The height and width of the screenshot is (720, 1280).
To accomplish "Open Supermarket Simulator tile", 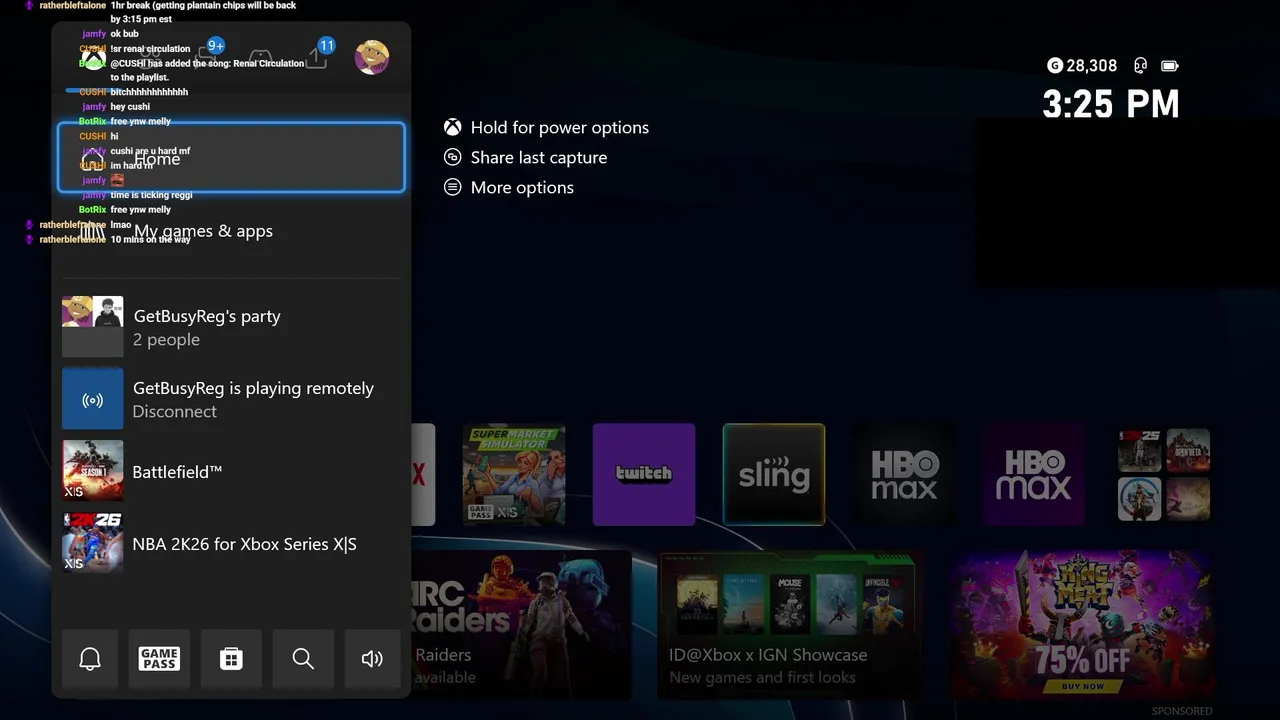I will (x=514, y=474).
